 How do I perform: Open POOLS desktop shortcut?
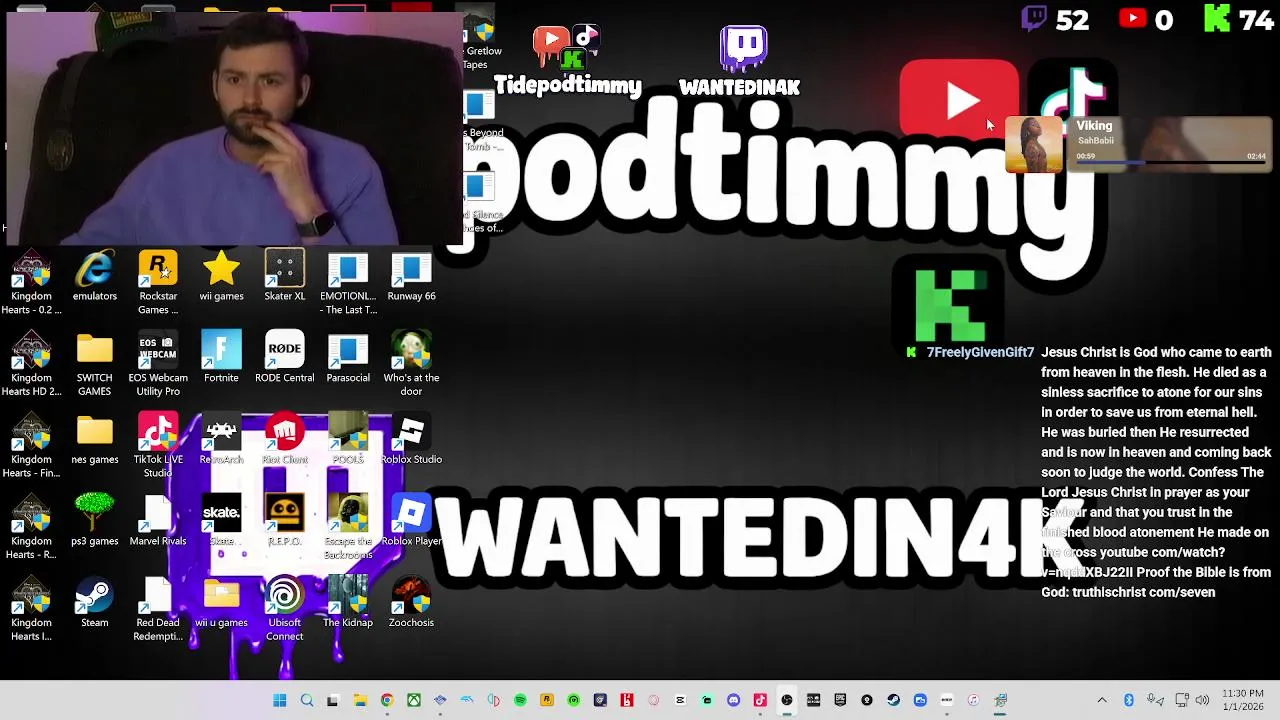click(x=348, y=440)
